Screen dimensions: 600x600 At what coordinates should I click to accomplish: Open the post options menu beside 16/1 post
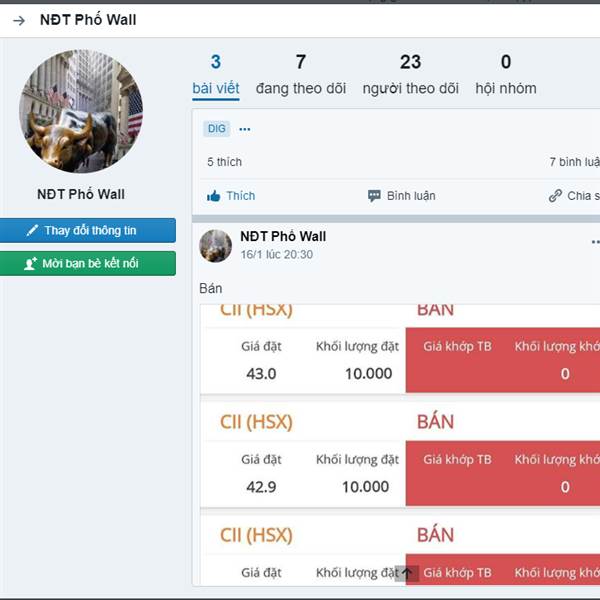595,242
